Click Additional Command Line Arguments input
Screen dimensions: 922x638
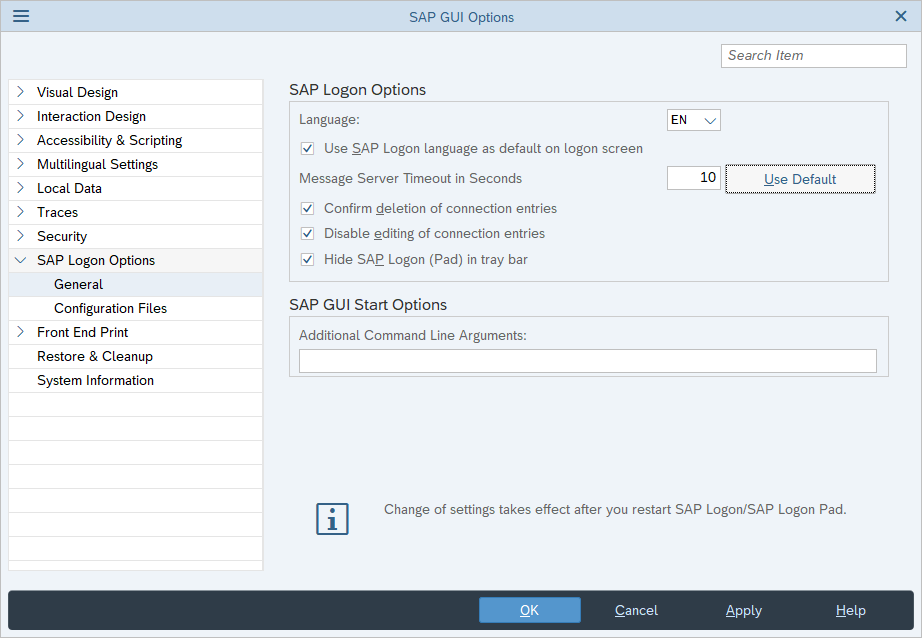(x=587, y=360)
